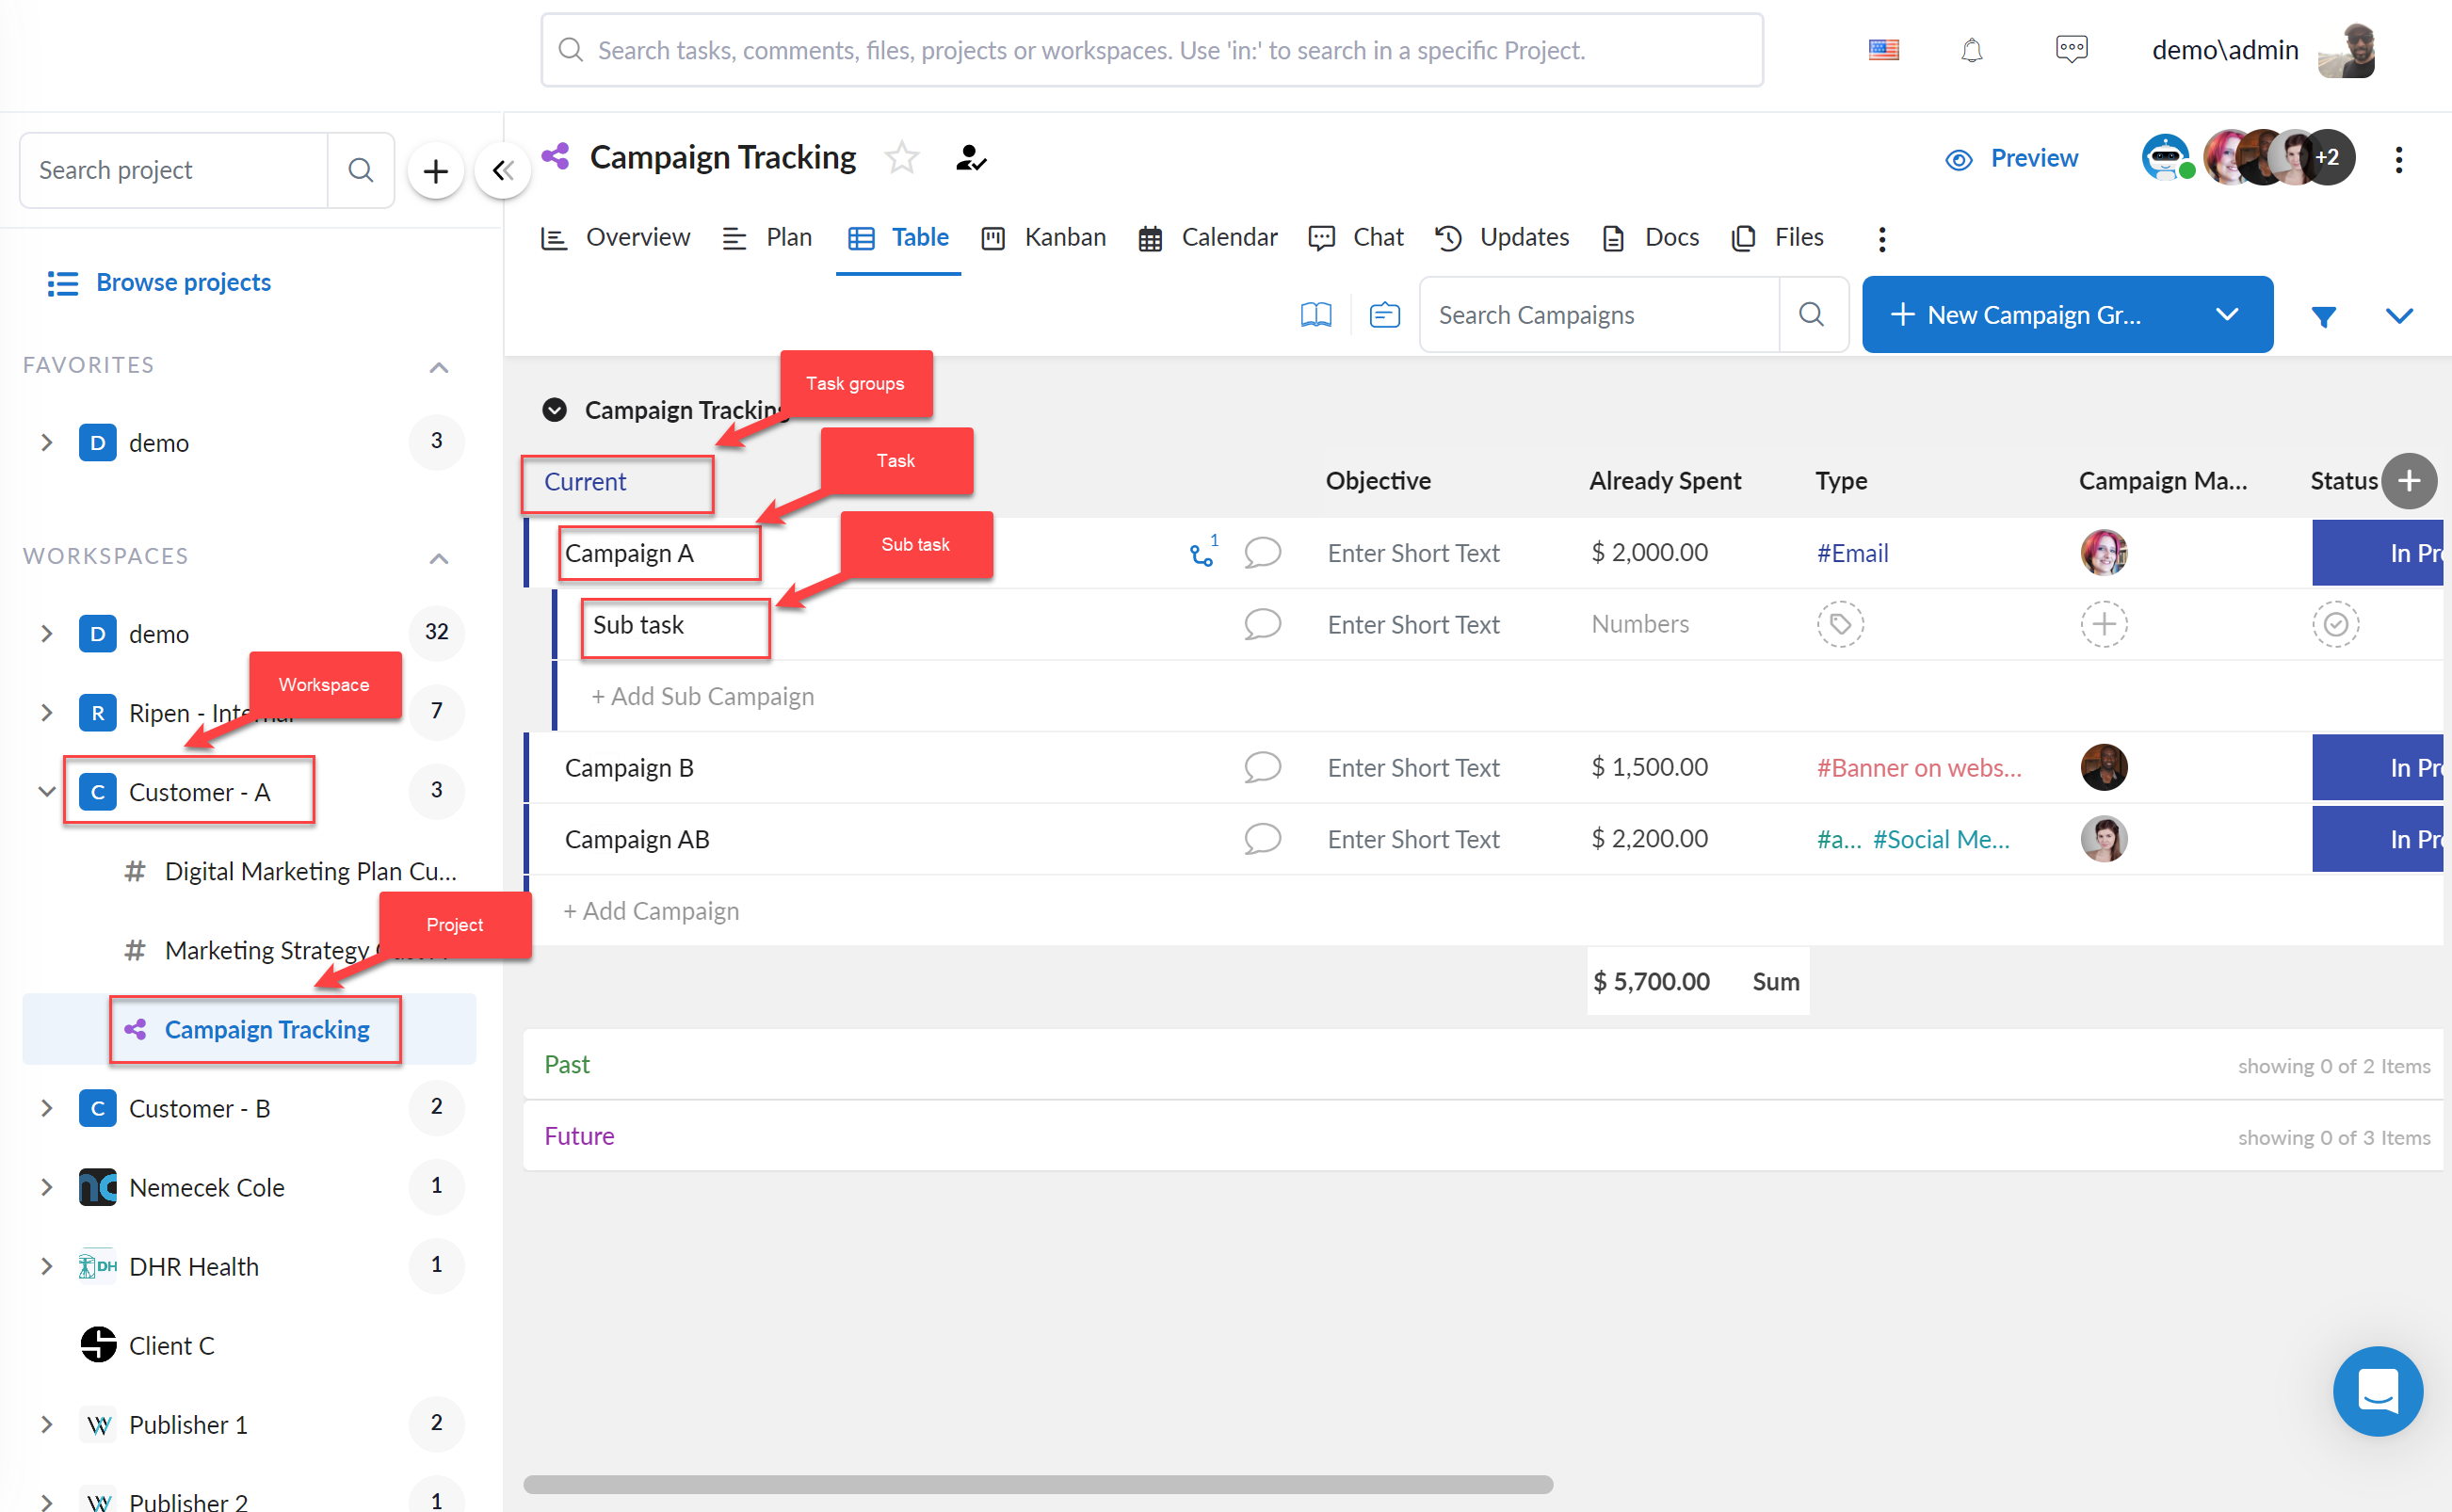Add a new column with plus button

tap(2409, 481)
